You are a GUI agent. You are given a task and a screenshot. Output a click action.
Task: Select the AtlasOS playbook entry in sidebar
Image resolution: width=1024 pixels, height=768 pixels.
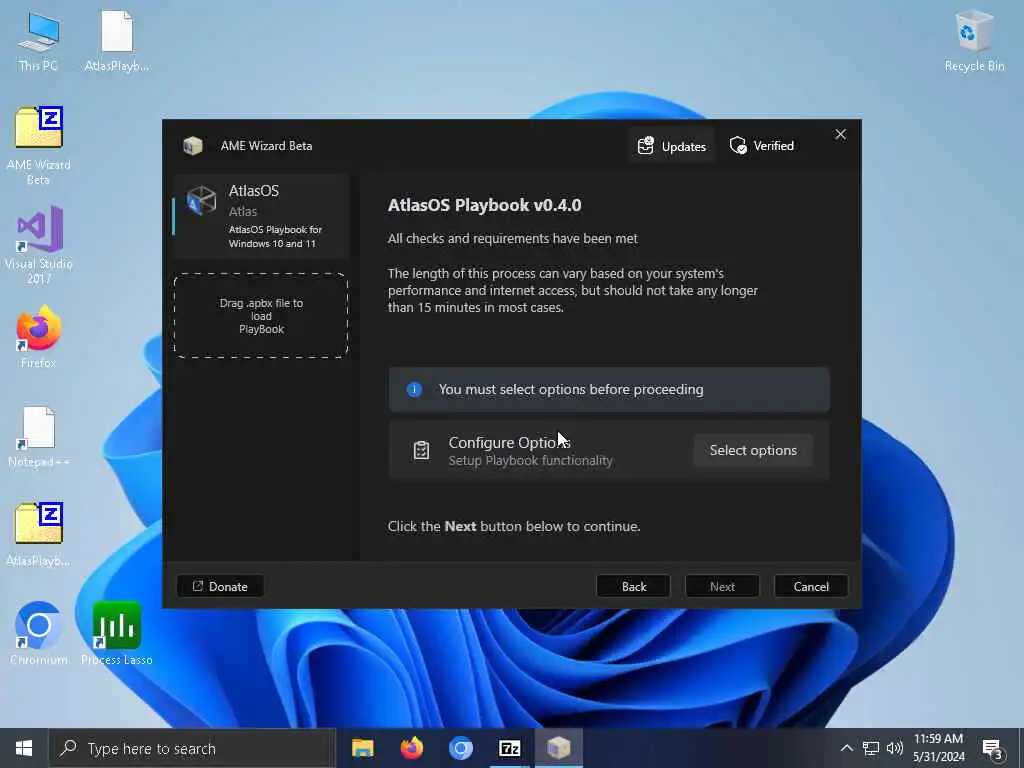coord(261,216)
